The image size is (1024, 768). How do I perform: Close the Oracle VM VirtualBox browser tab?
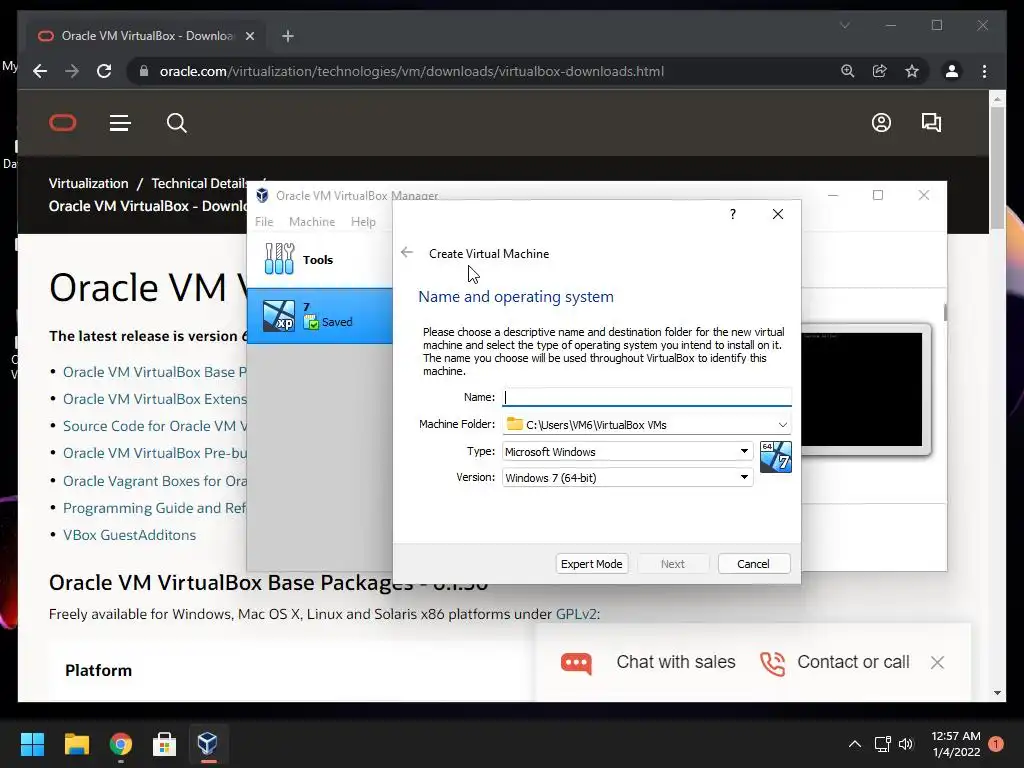point(249,36)
